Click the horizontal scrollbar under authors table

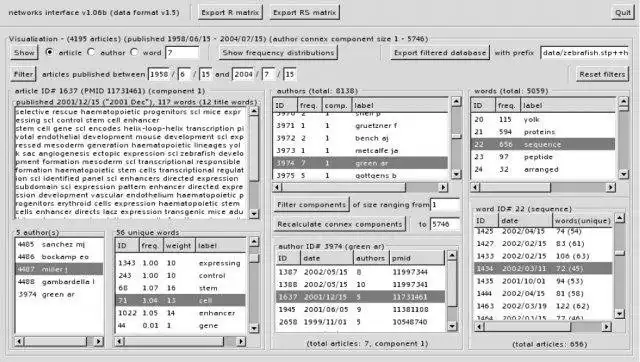click(360, 187)
